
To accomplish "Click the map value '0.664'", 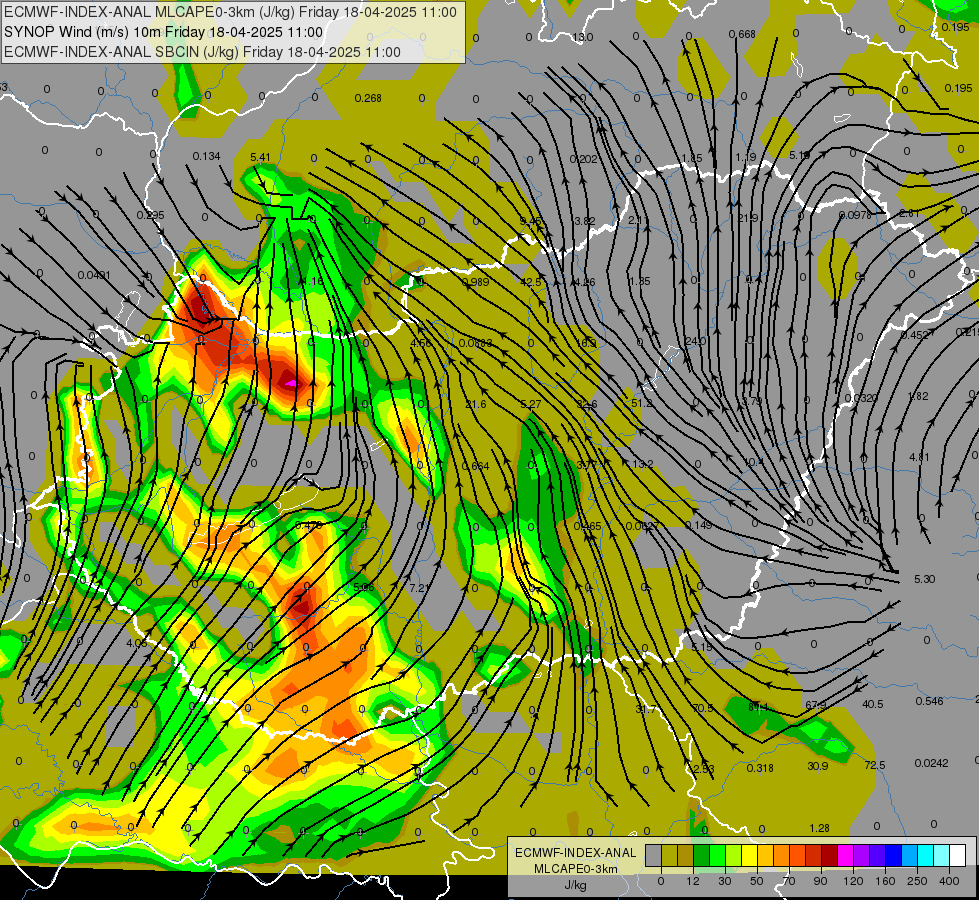I will (x=476, y=466).
